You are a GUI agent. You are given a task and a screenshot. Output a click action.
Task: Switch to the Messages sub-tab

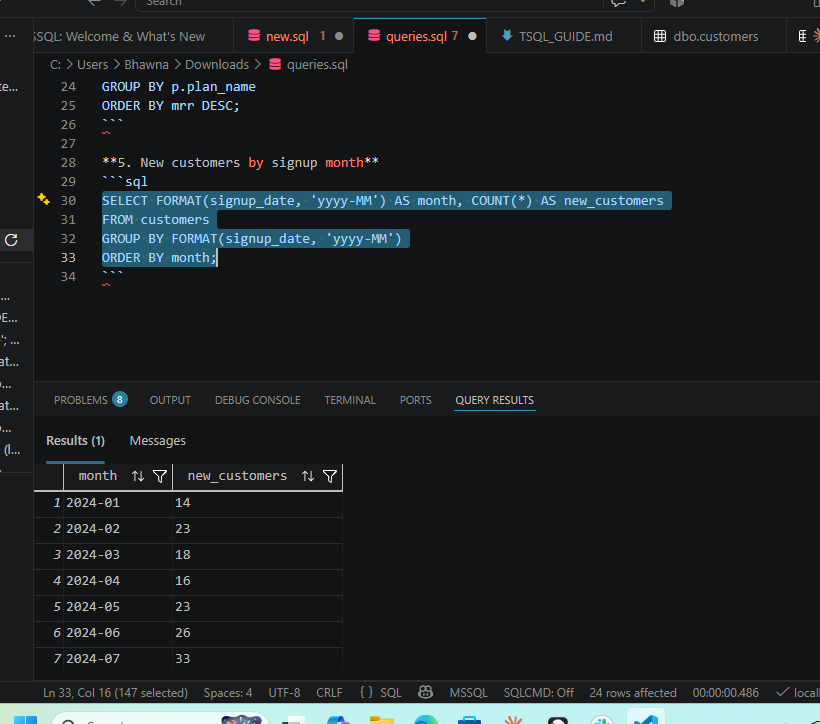tap(157, 440)
